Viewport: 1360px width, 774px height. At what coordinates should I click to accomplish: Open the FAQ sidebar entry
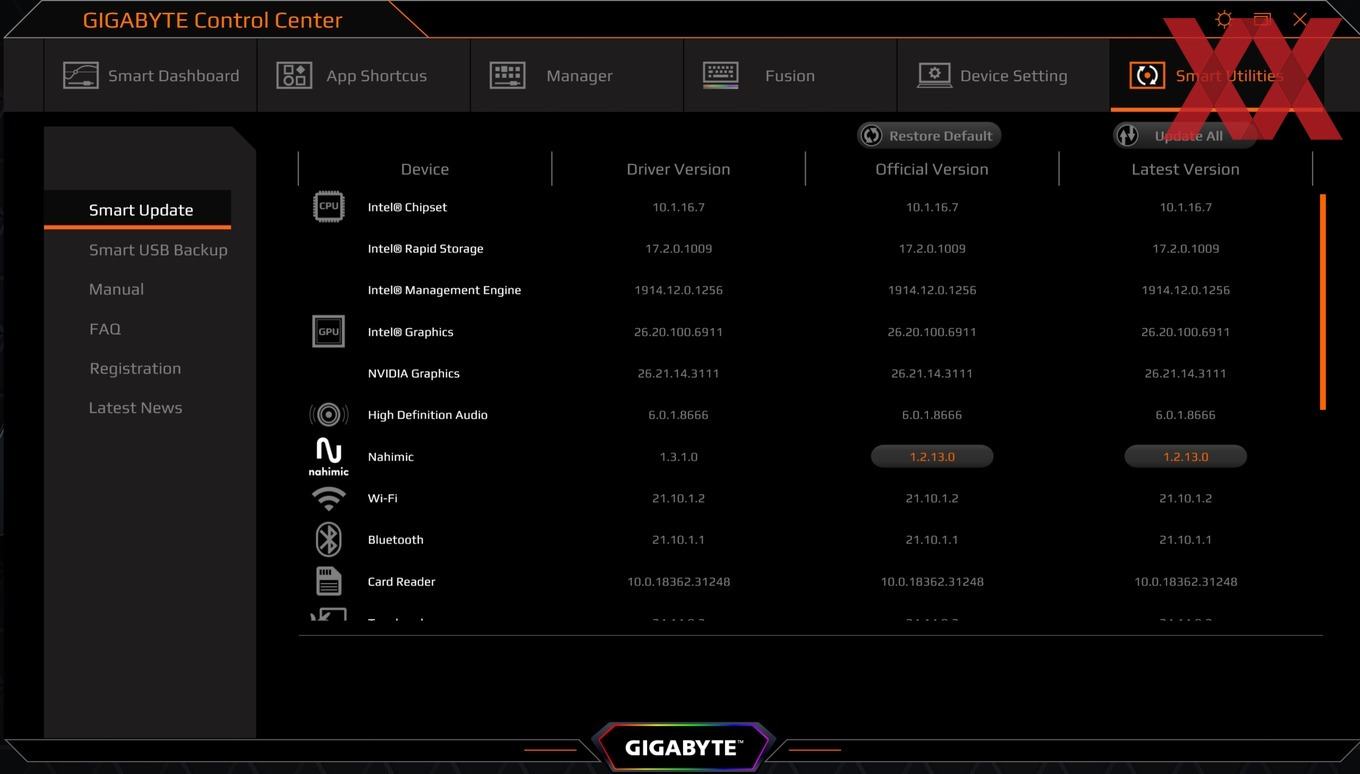(105, 329)
